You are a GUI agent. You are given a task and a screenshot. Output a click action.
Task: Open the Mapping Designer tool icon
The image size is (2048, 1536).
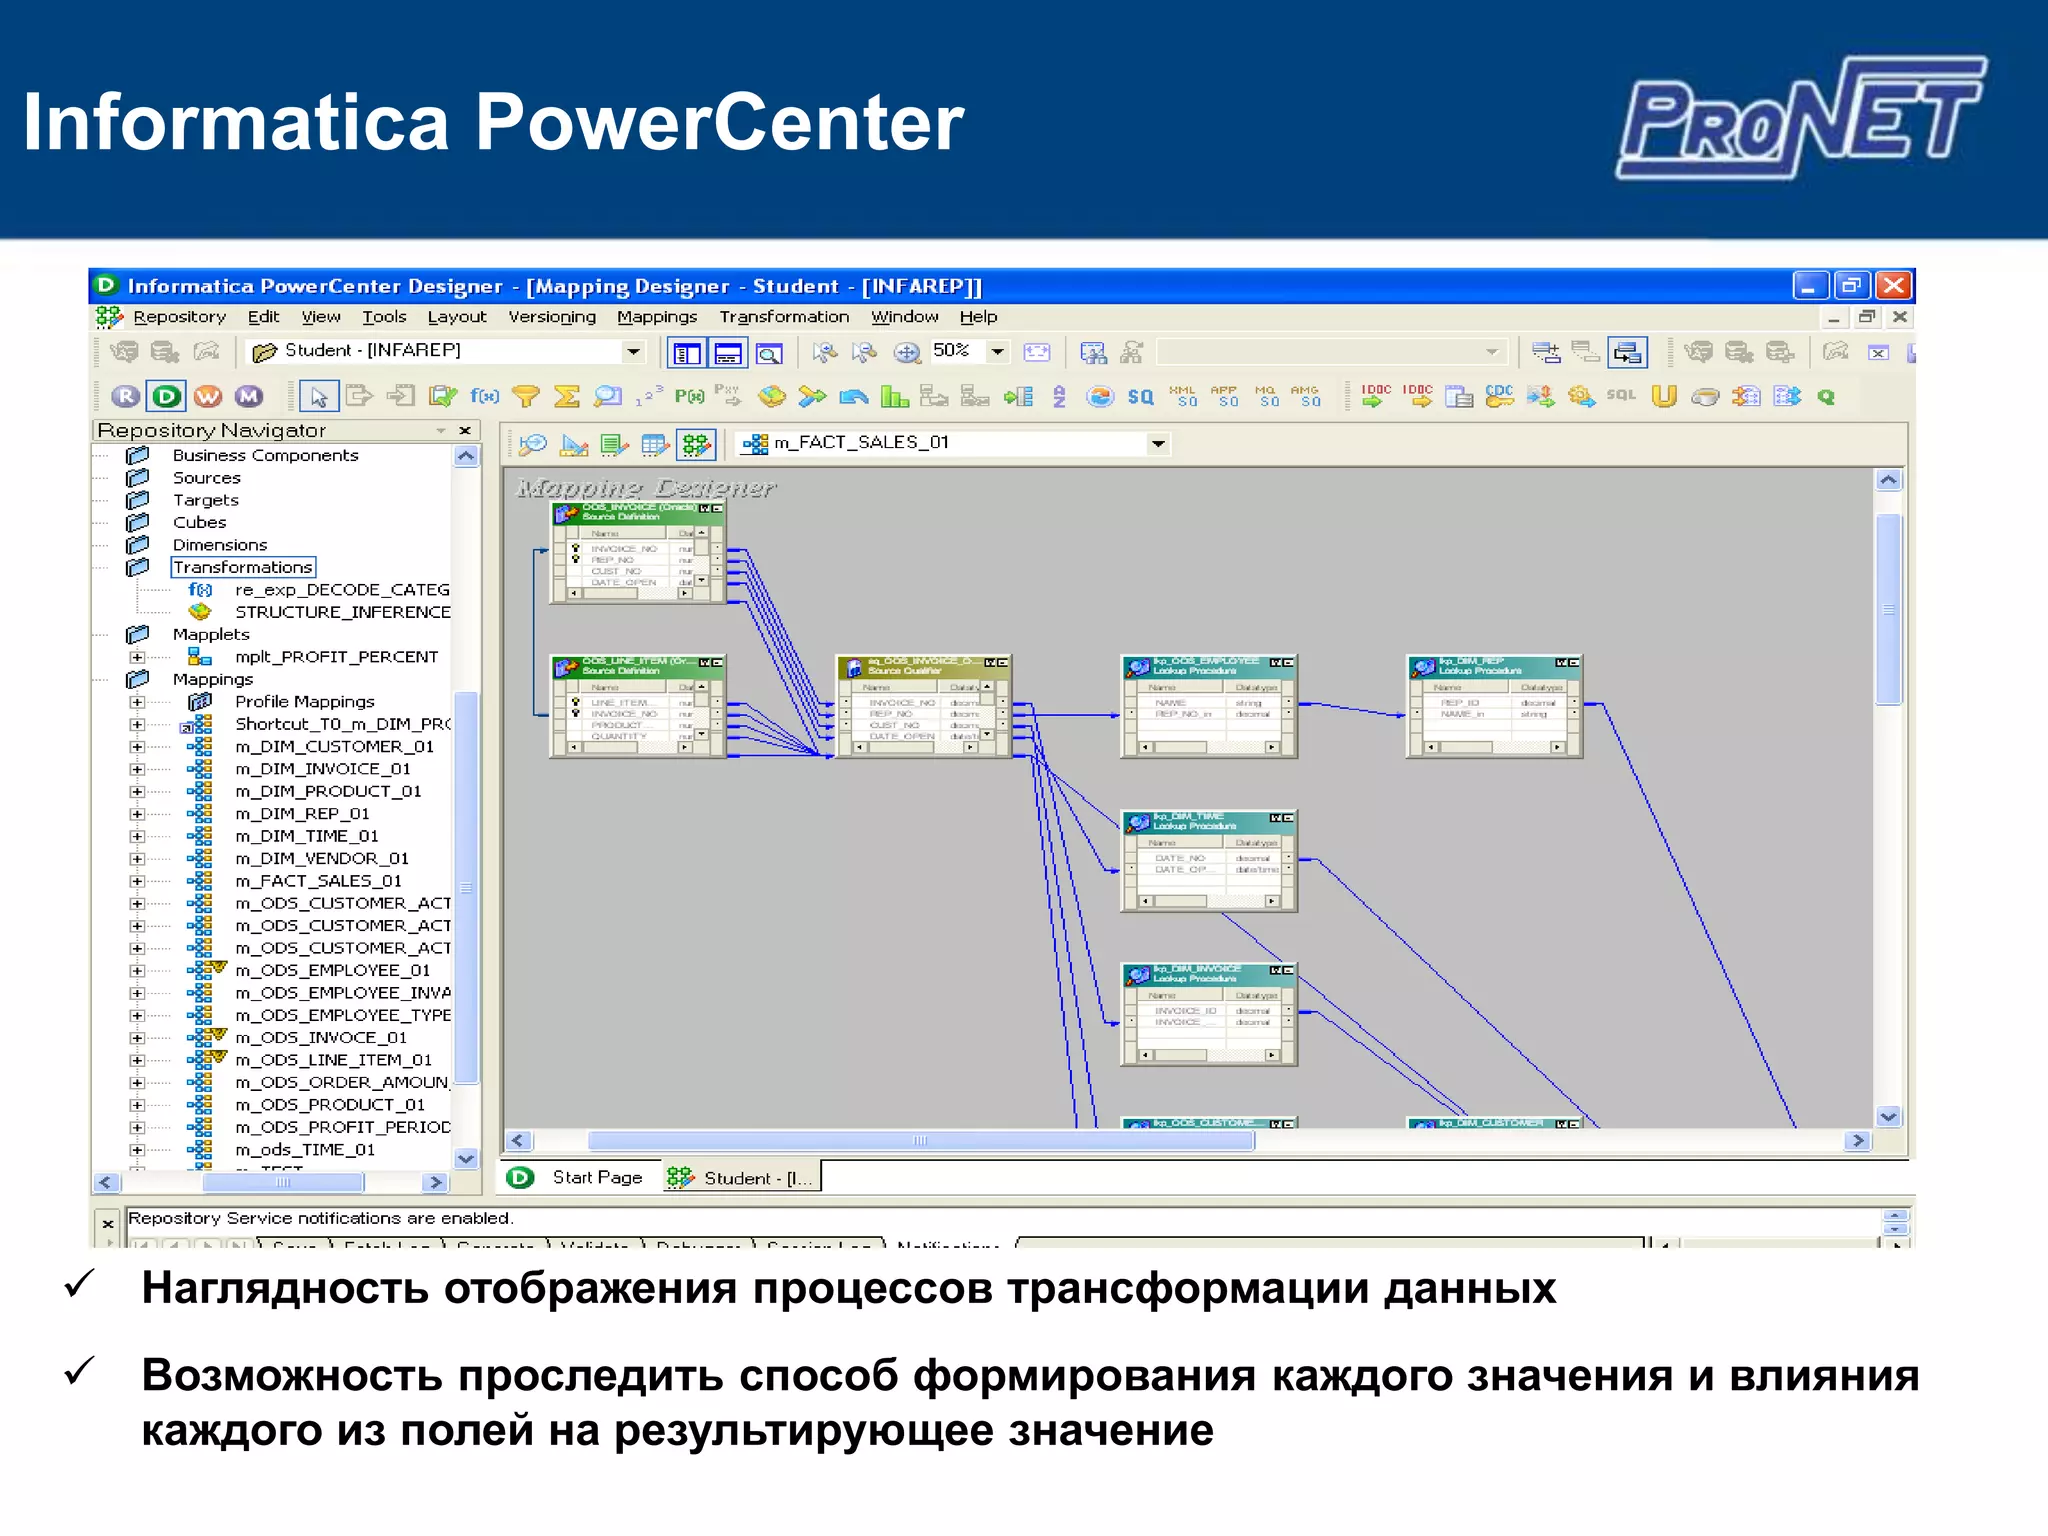tap(697, 444)
